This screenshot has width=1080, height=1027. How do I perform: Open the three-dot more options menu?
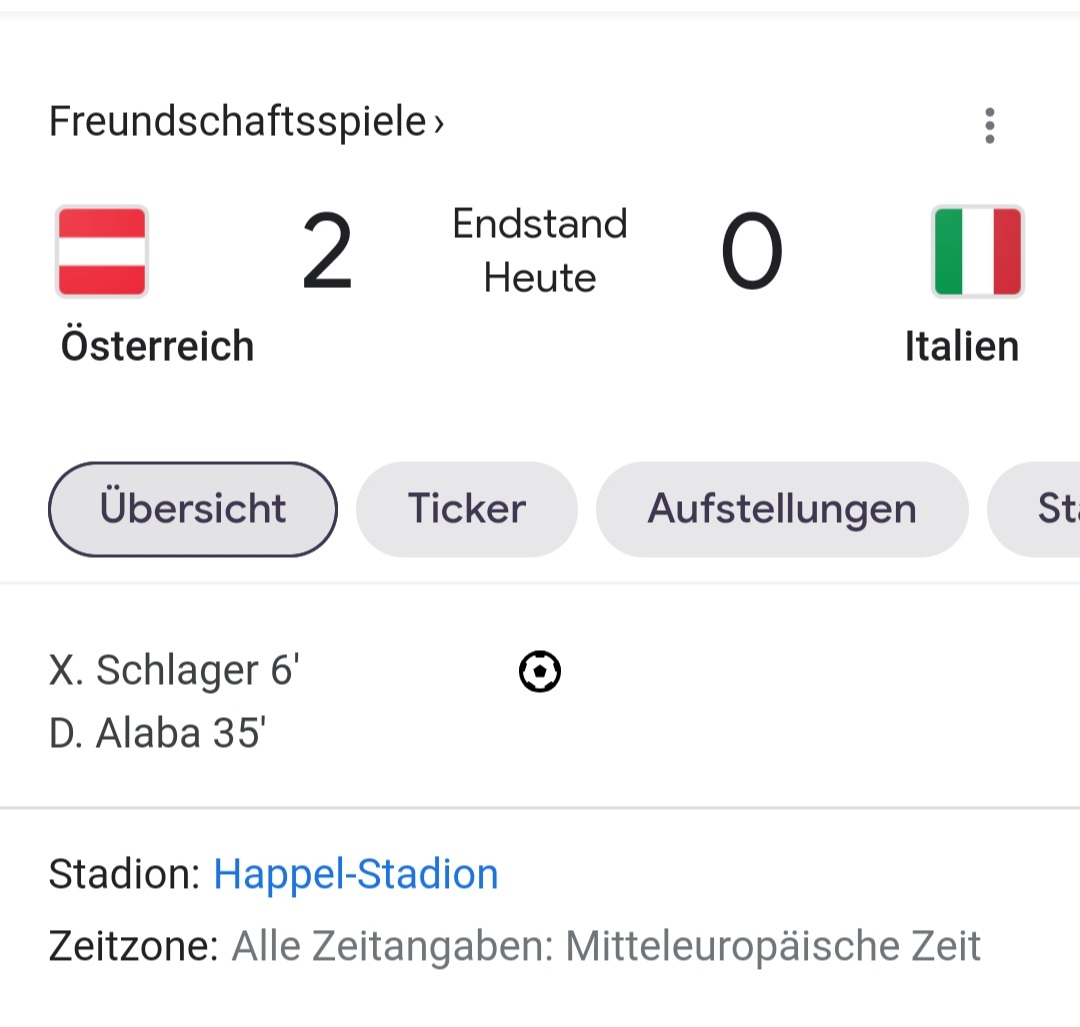coord(989,125)
